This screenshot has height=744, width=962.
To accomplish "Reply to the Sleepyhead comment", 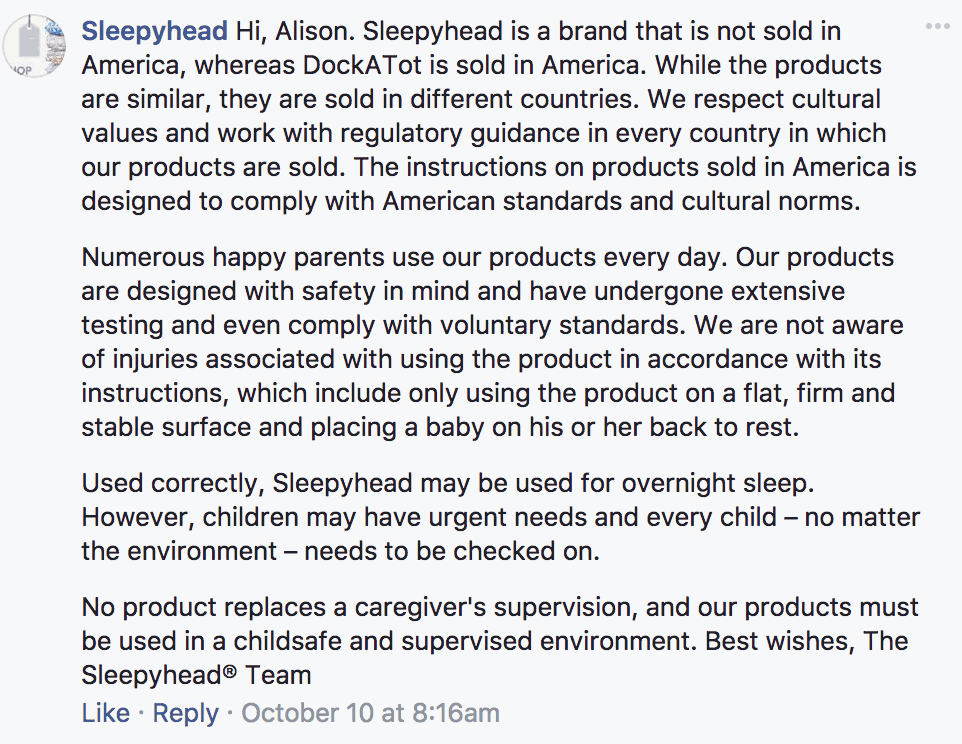I will (186, 713).
